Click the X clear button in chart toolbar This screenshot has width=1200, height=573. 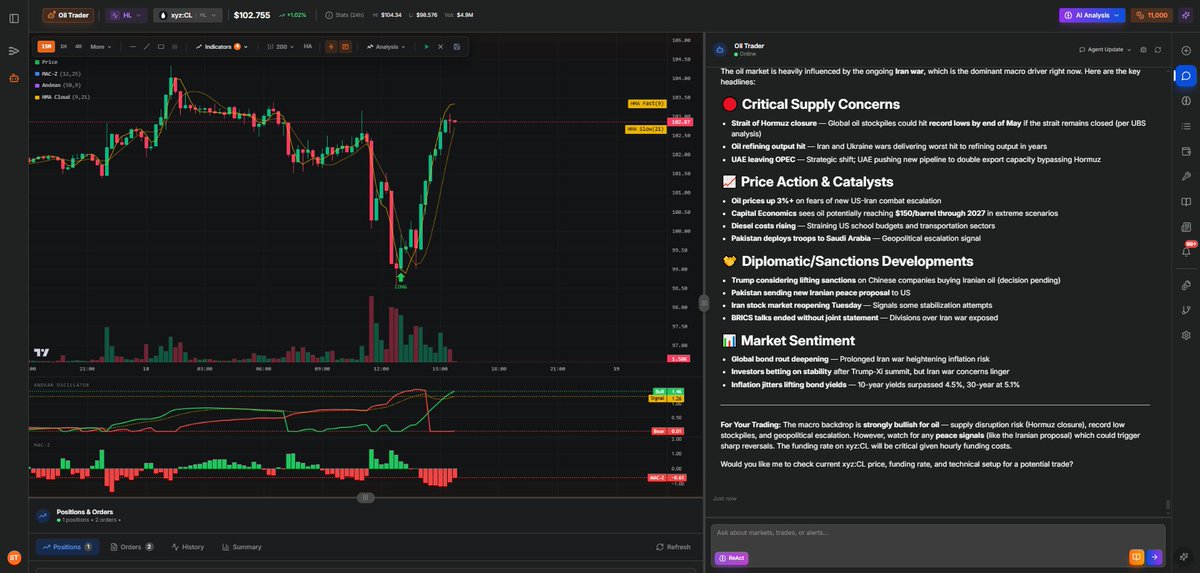tap(440, 46)
